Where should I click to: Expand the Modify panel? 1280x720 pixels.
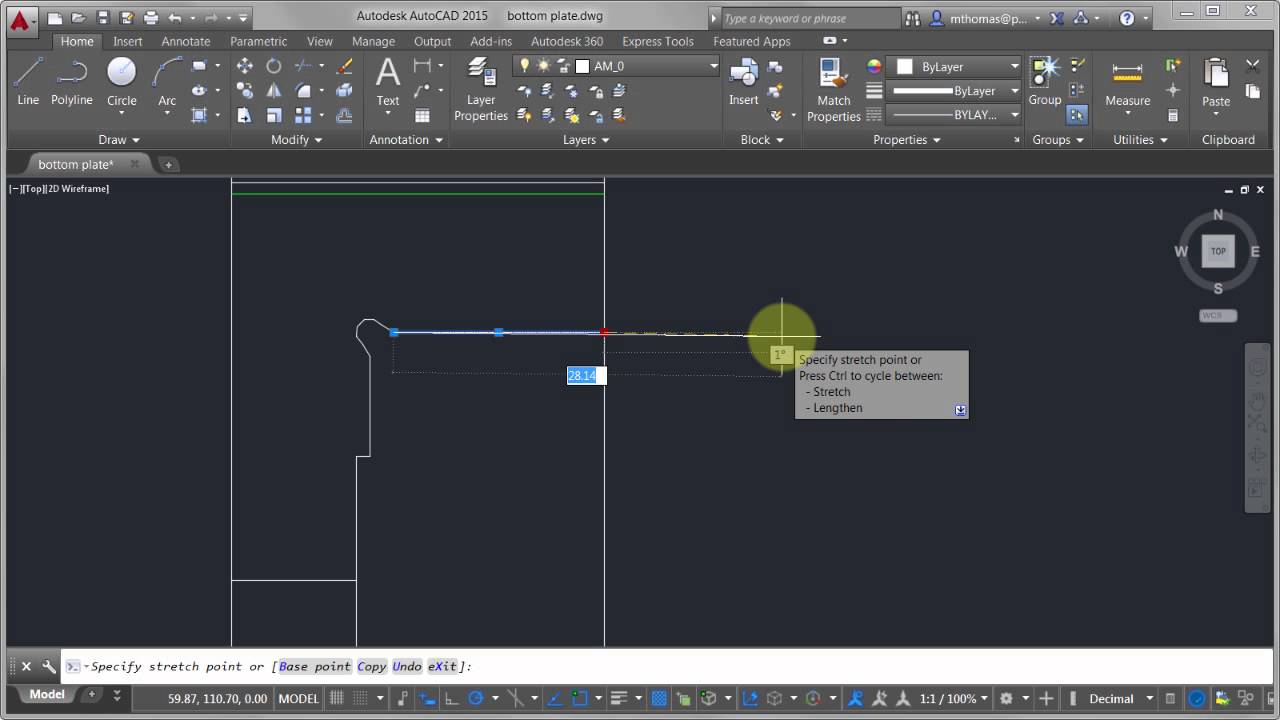click(298, 140)
